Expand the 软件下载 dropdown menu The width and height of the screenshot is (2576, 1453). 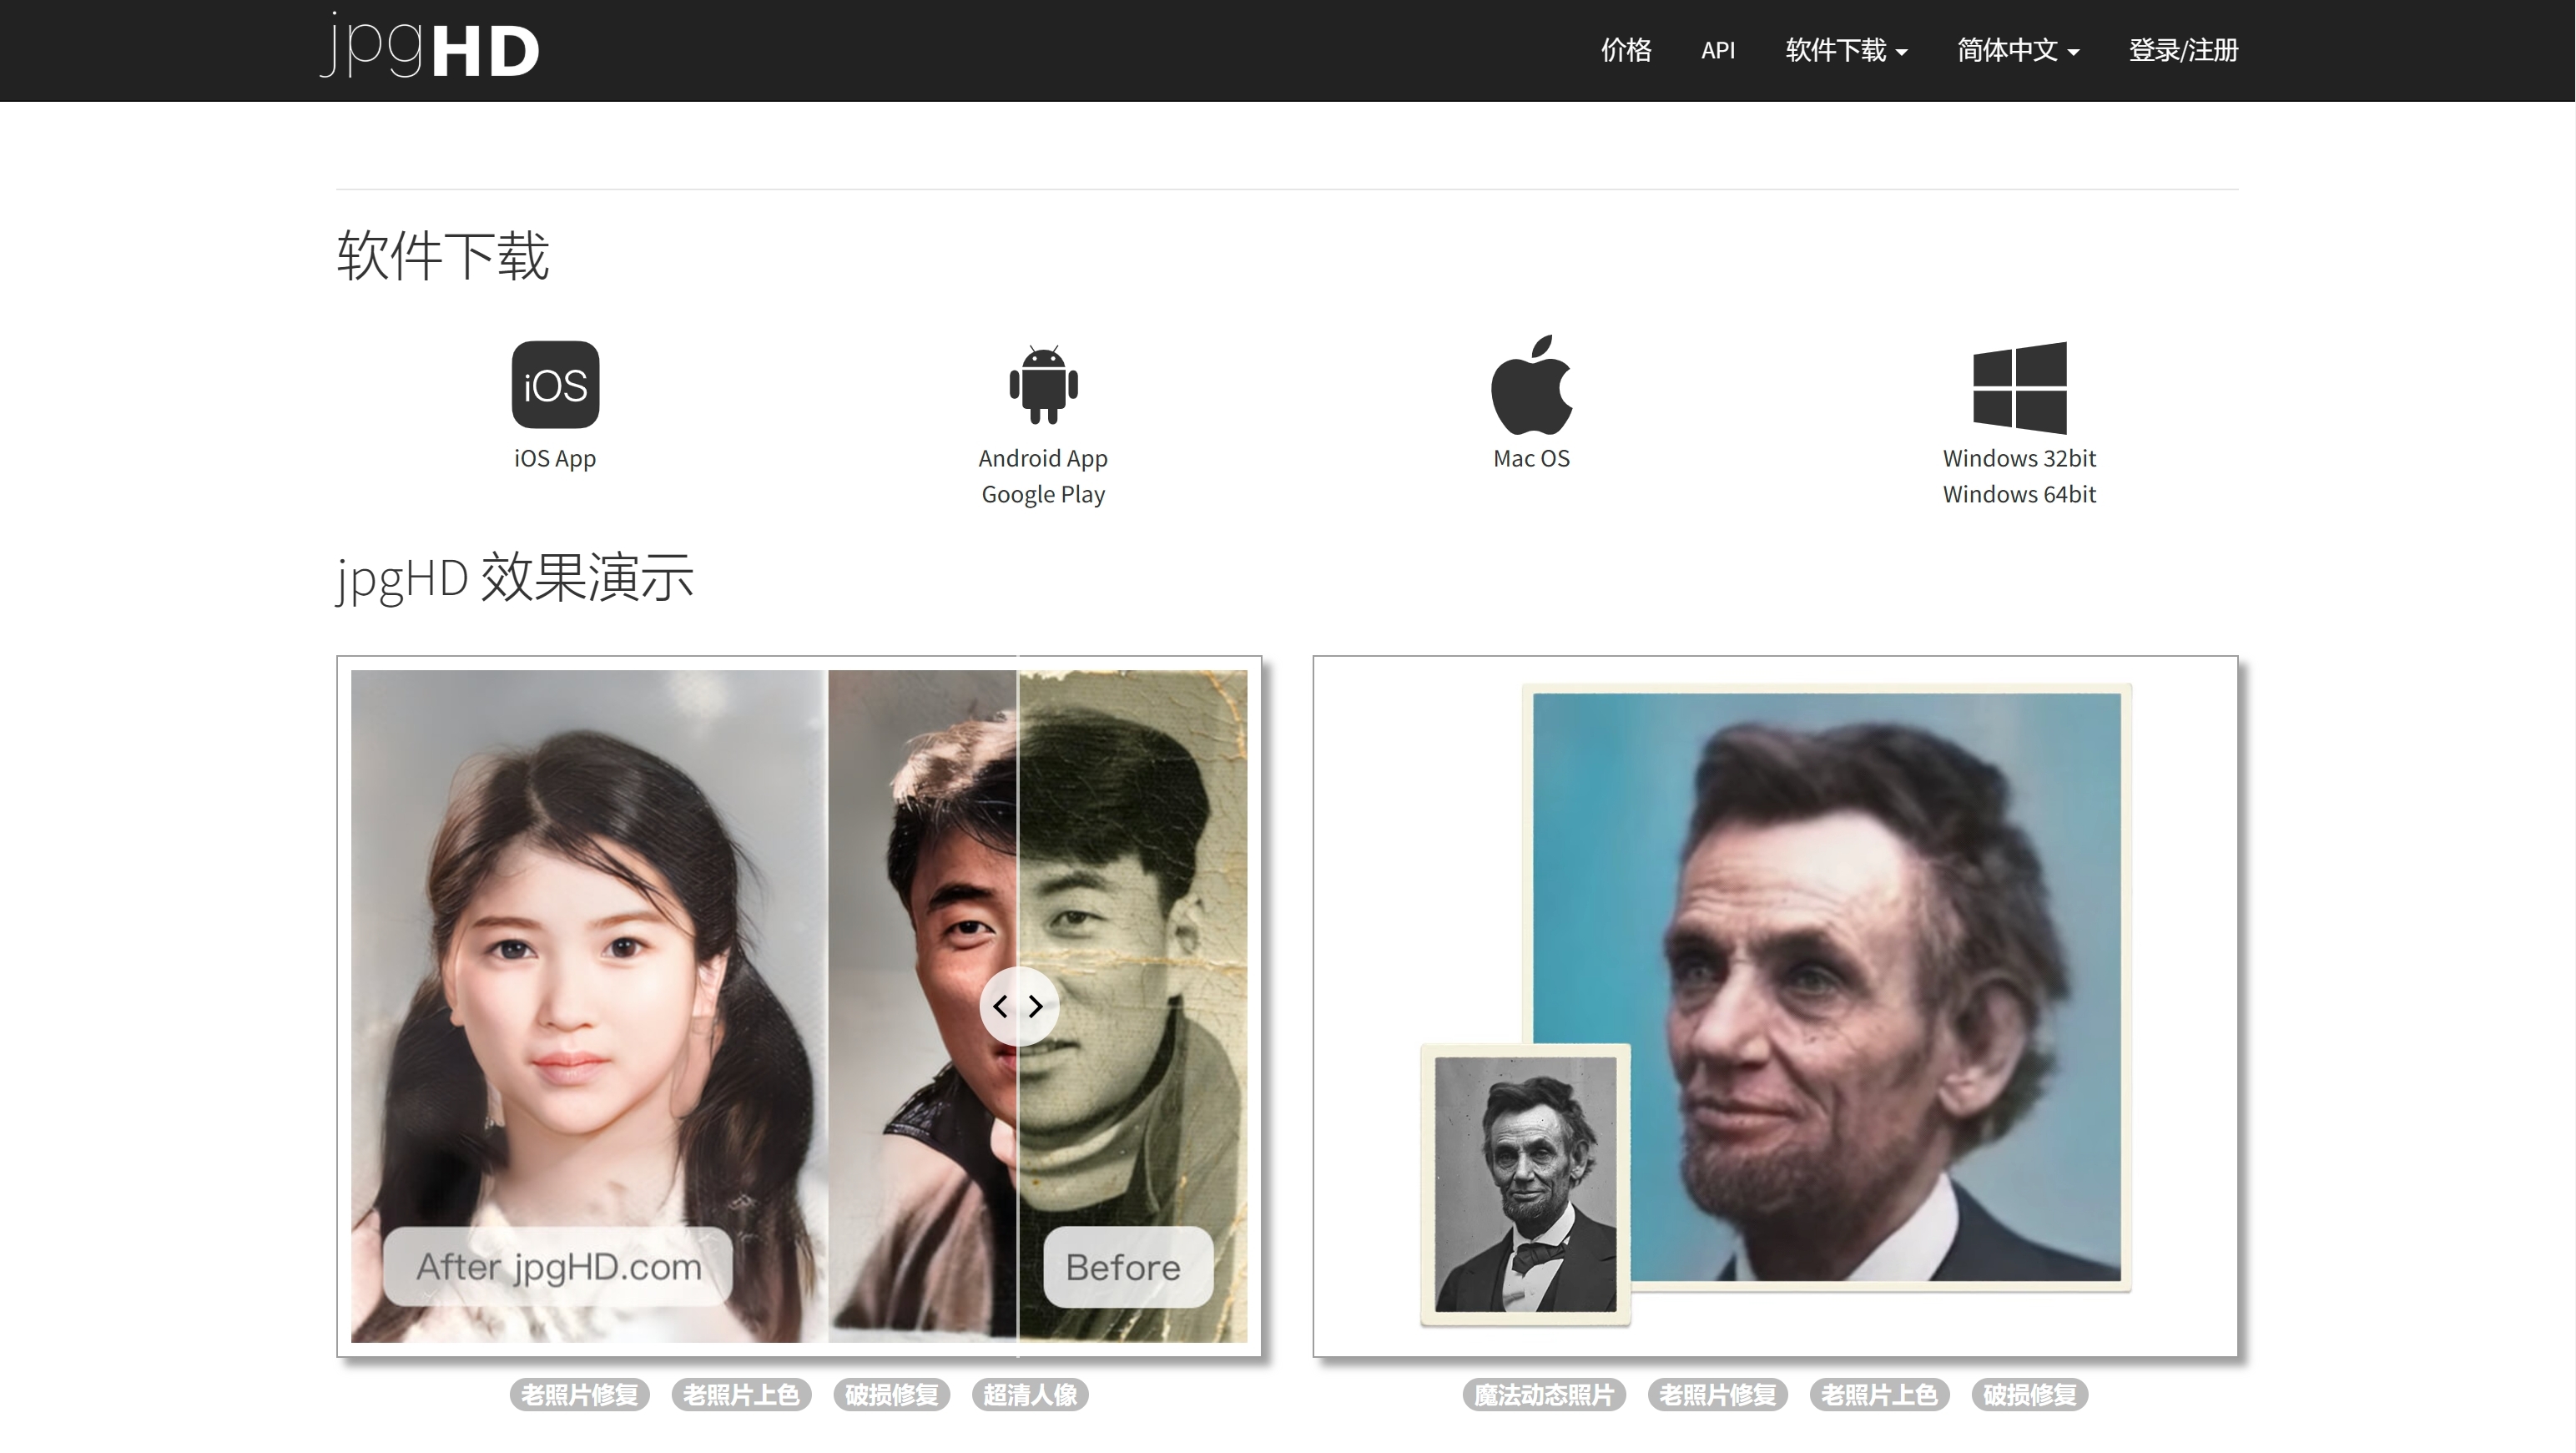pos(1846,50)
